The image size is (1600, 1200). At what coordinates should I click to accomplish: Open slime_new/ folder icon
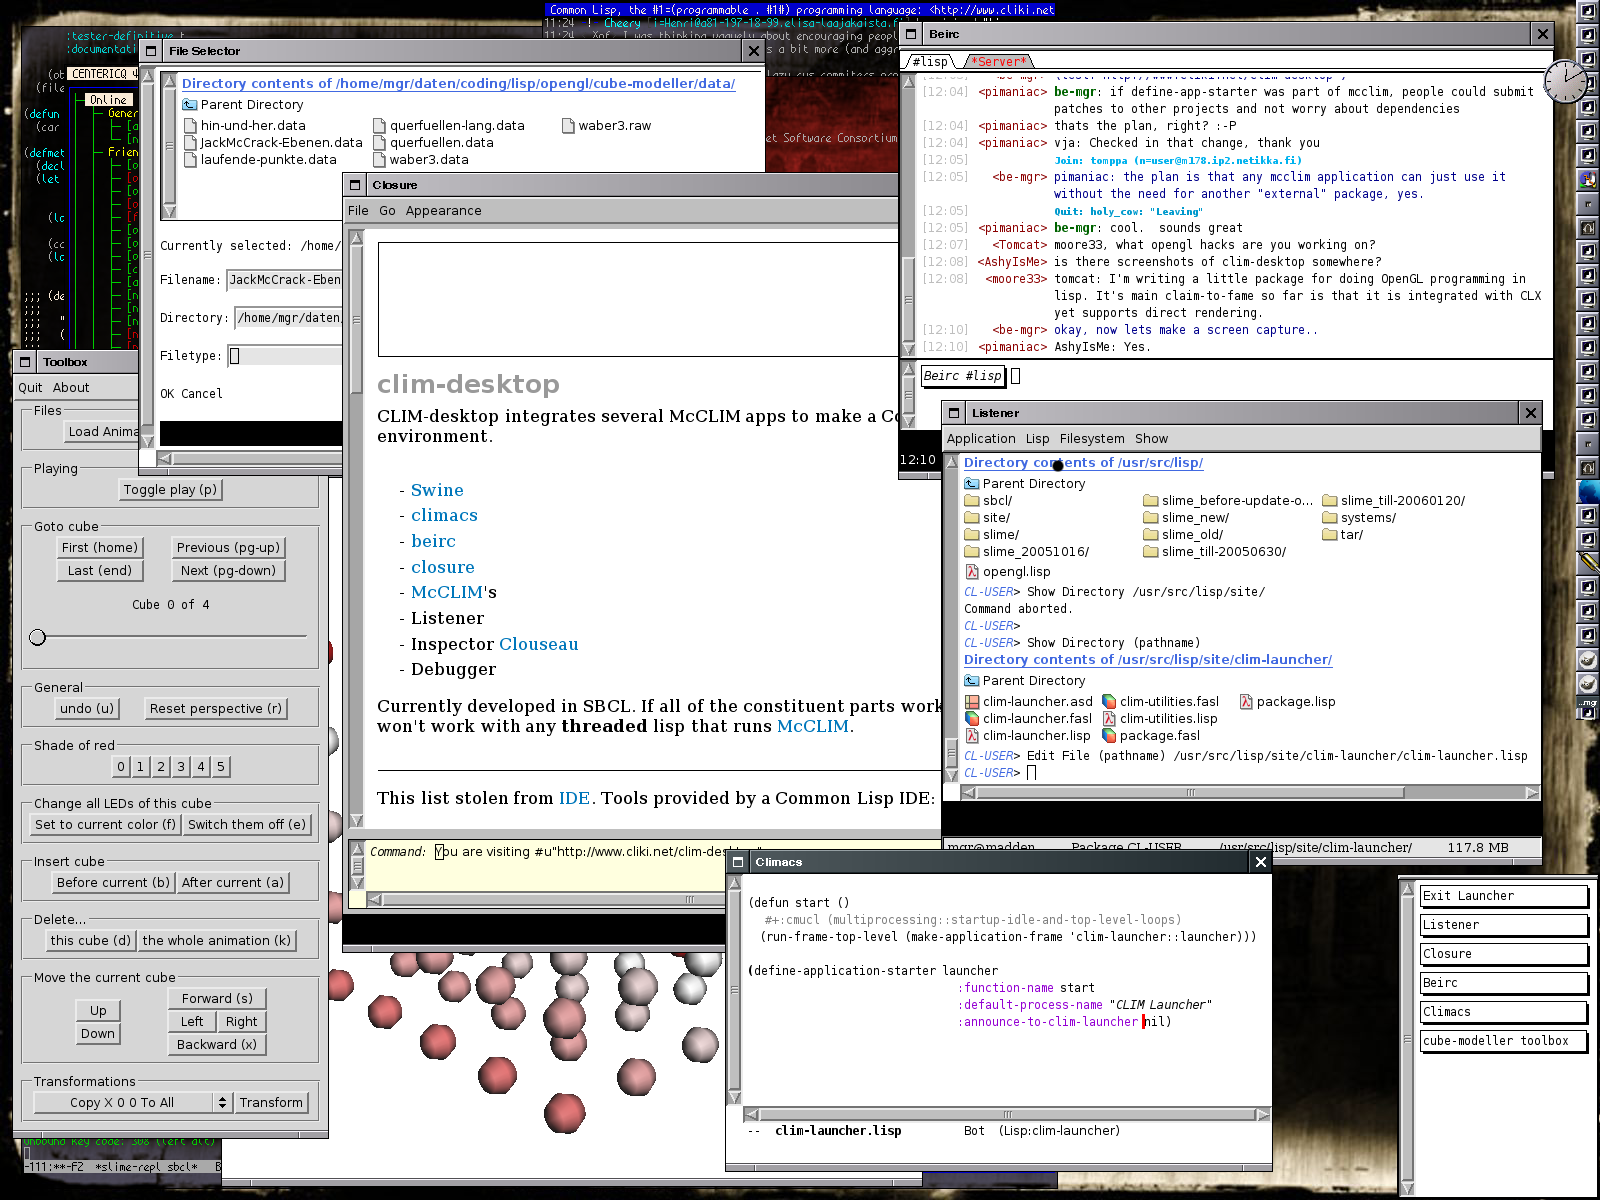pos(1151,518)
